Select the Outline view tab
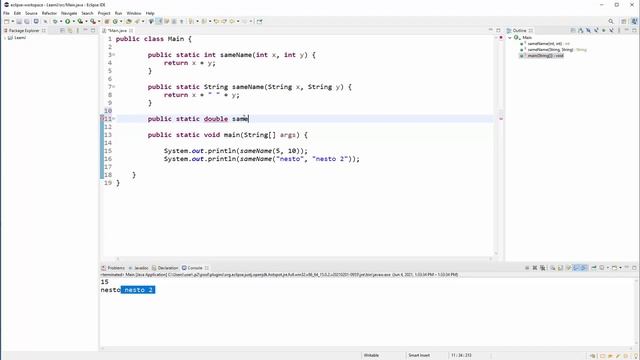Image resolution: width=640 pixels, height=360 pixels. [x=520, y=31]
